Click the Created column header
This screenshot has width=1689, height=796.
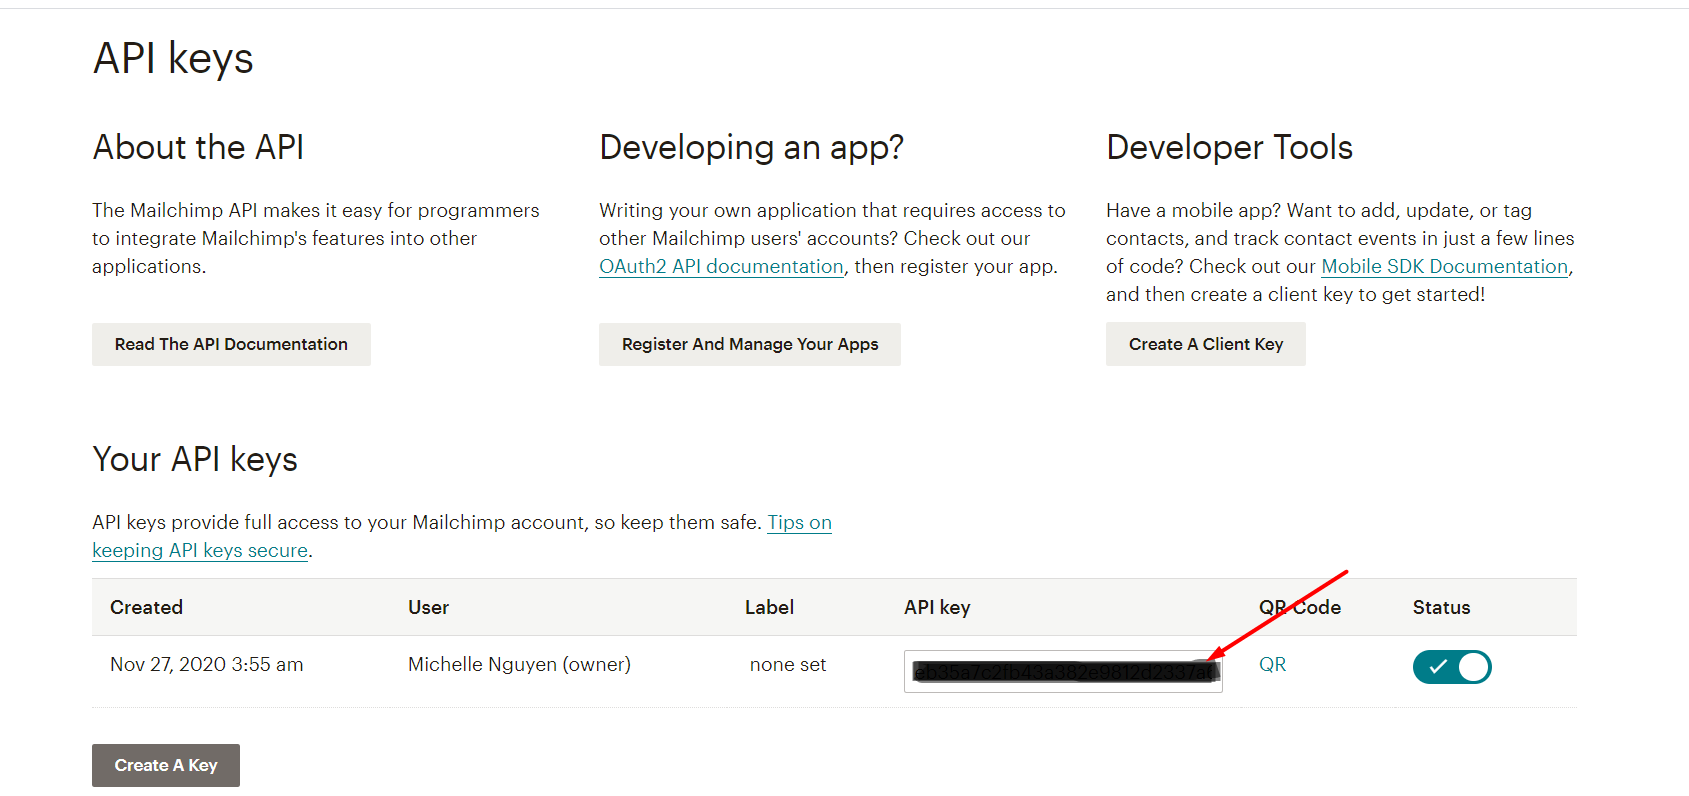click(x=146, y=607)
